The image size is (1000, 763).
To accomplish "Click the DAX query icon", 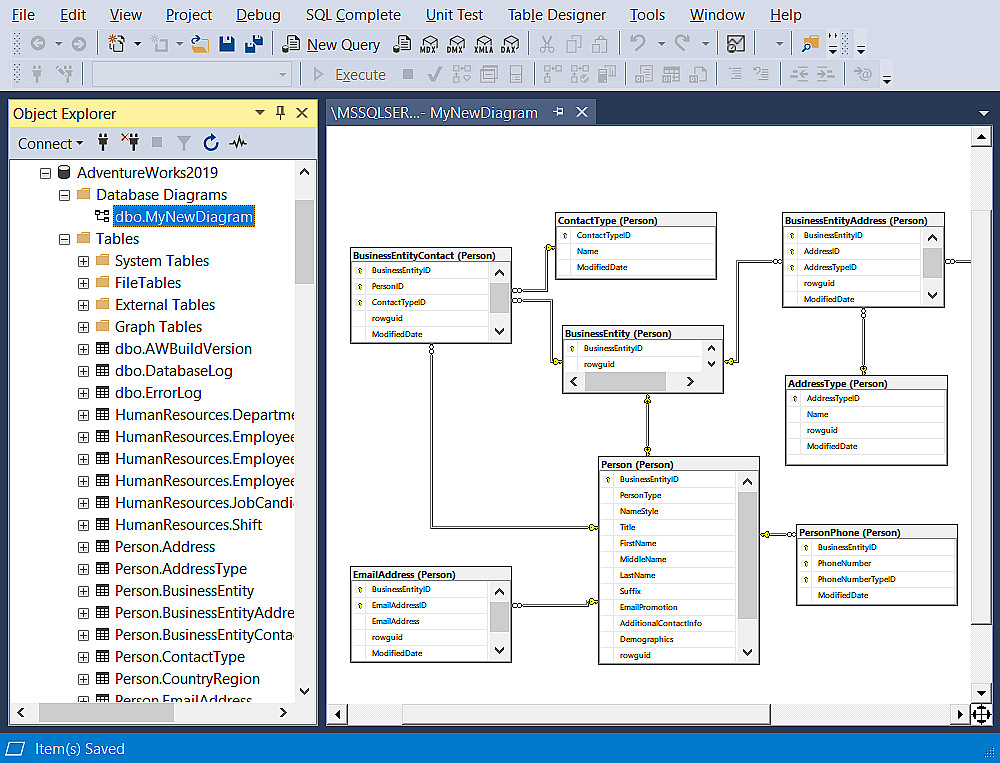I will [x=509, y=44].
